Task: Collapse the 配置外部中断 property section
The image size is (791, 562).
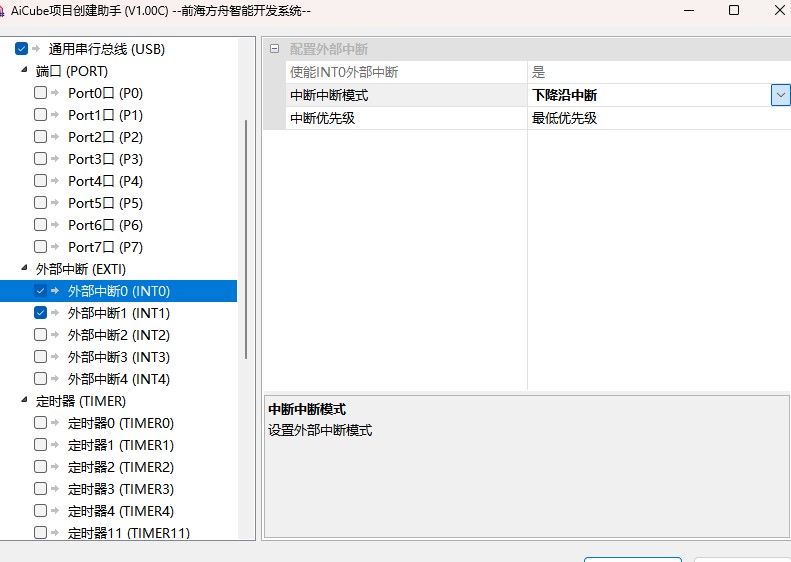Action: (274, 49)
